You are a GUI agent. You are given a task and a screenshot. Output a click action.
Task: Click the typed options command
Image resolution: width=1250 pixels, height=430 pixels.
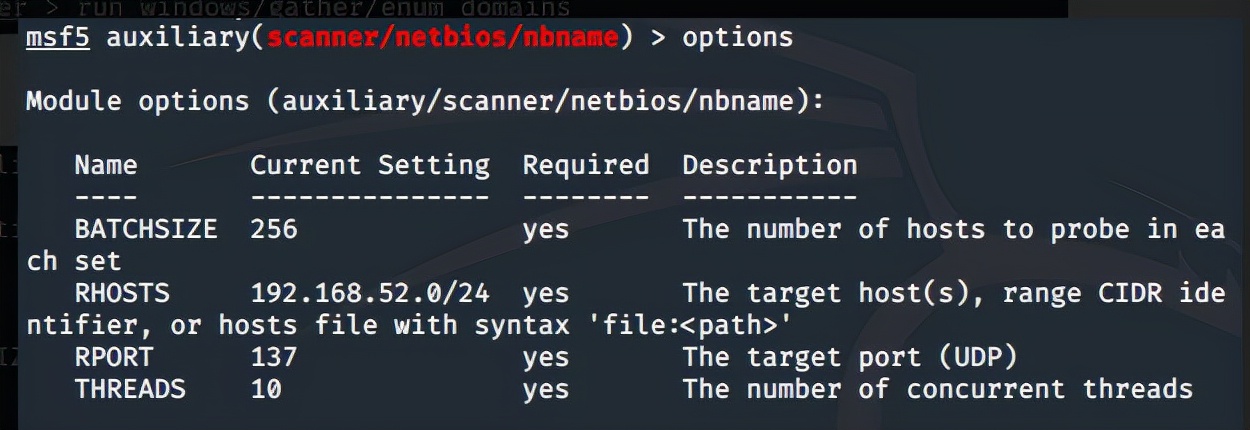[737, 38]
